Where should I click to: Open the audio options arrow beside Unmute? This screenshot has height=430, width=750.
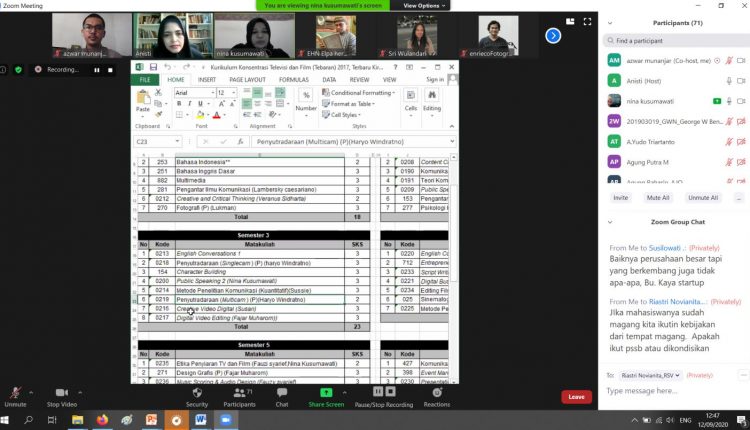pos(31,393)
